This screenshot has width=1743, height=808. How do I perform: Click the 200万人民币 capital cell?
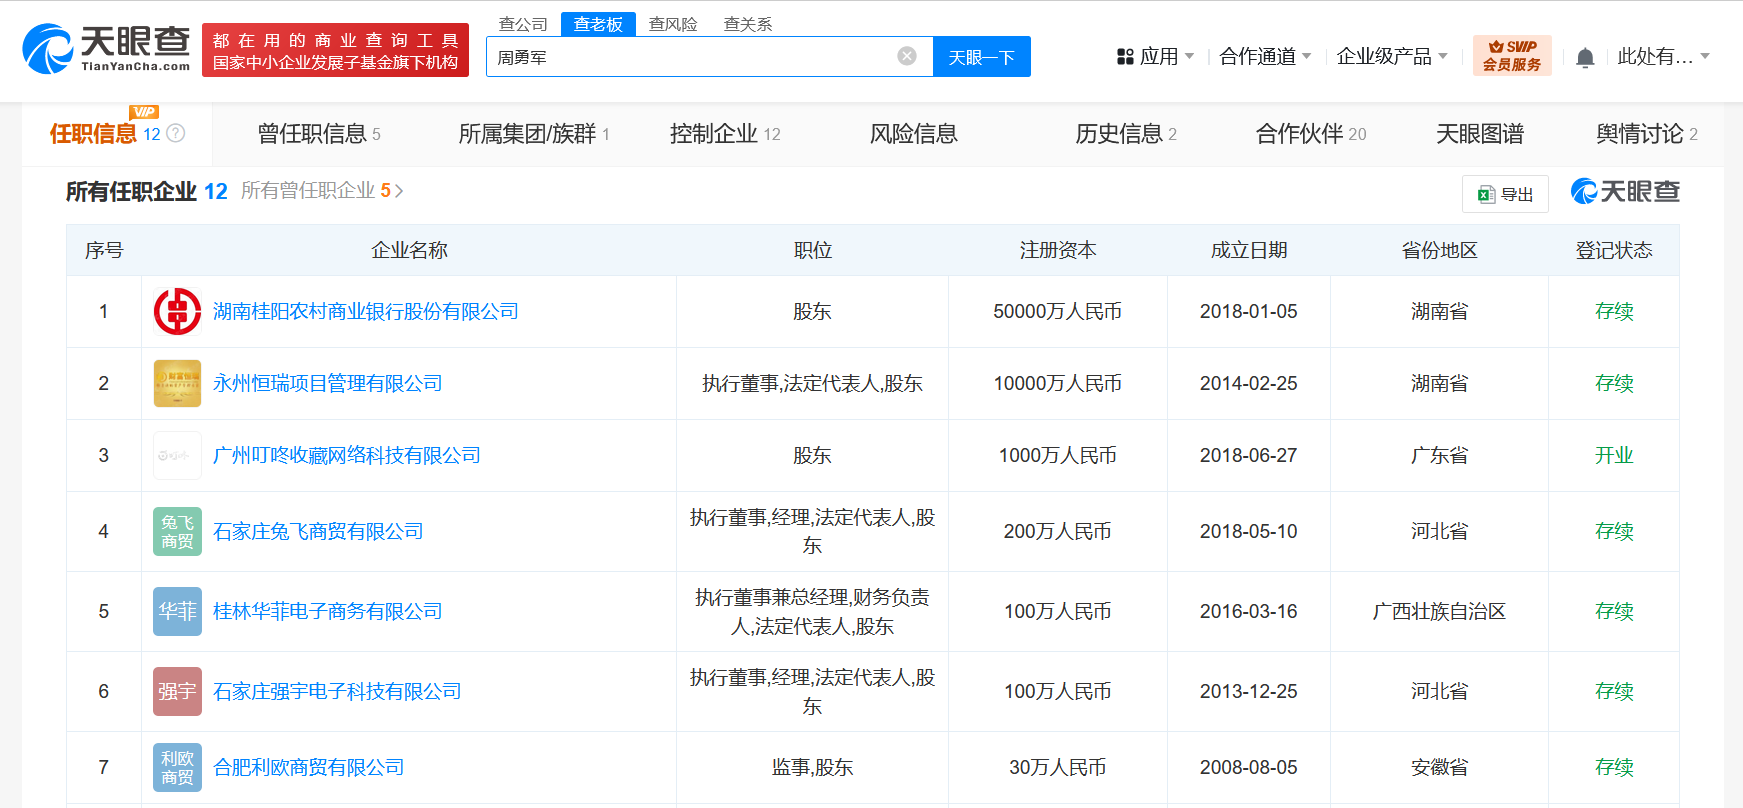pos(1058,531)
